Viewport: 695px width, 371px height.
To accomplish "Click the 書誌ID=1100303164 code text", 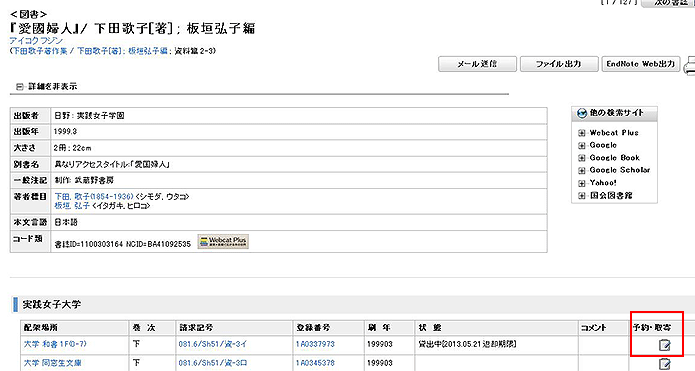I will click(88, 244).
